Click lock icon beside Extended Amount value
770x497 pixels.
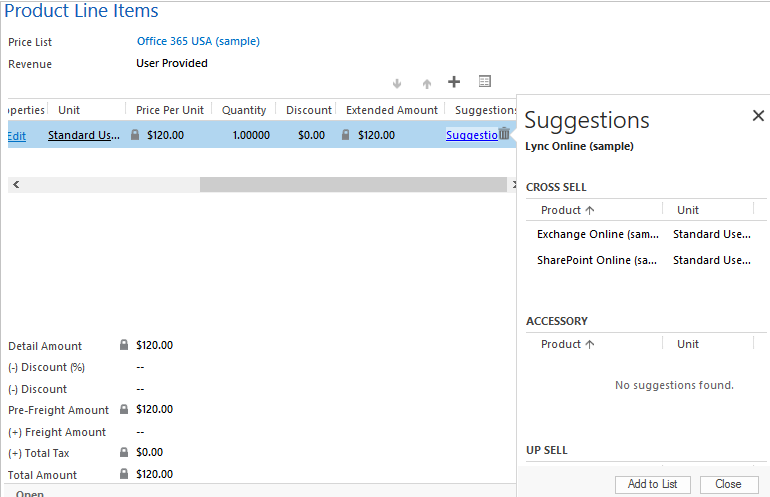coord(346,135)
